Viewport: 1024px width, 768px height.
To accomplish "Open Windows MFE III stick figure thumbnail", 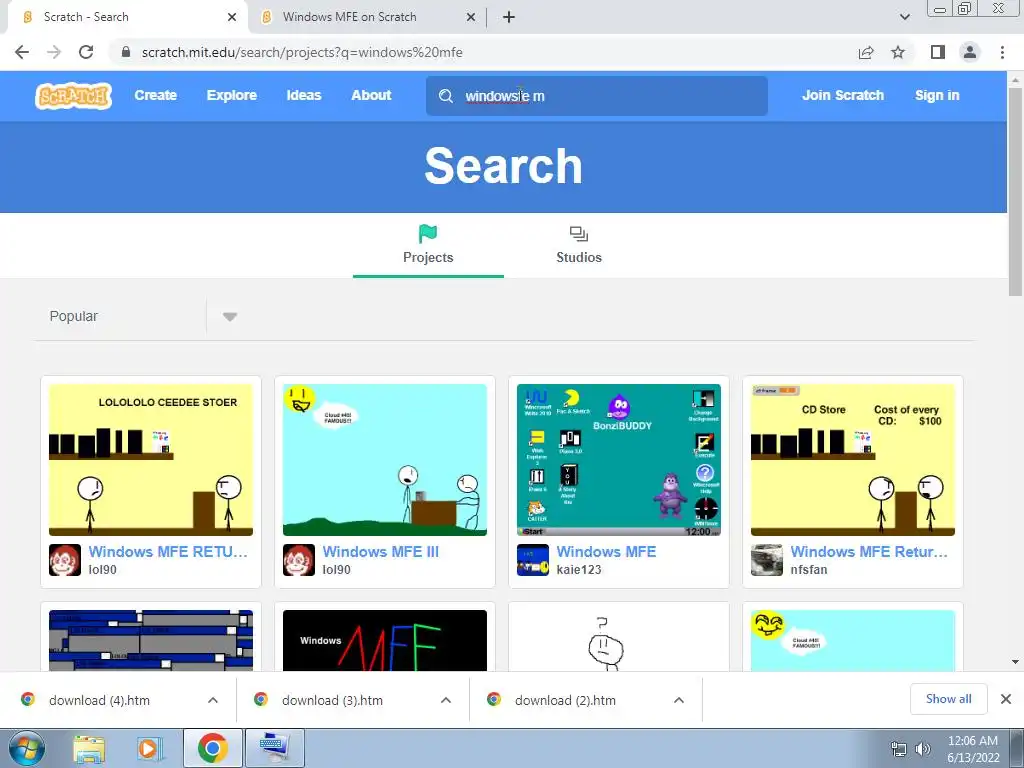I will pyautogui.click(x=385, y=460).
